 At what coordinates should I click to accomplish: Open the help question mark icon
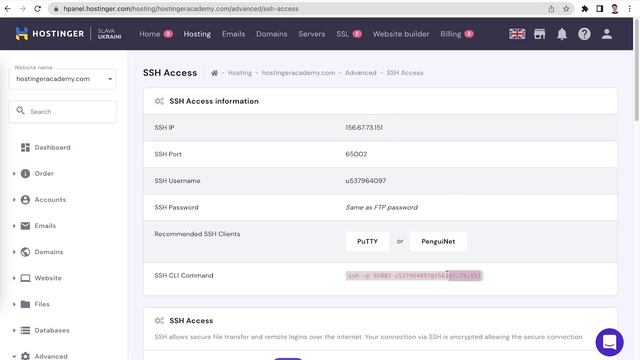tap(584, 34)
